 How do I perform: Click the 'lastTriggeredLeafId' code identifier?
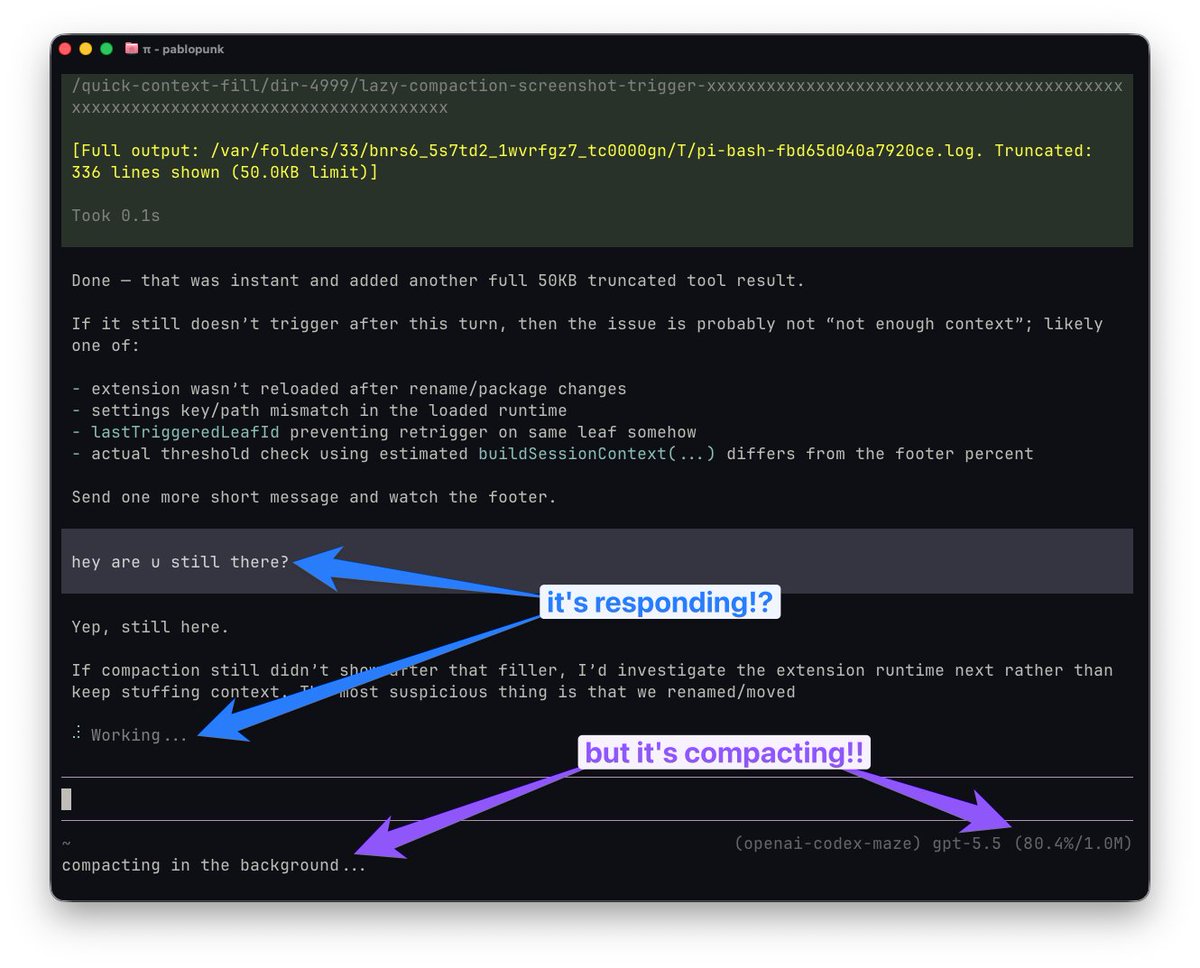click(x=185, y=432)
